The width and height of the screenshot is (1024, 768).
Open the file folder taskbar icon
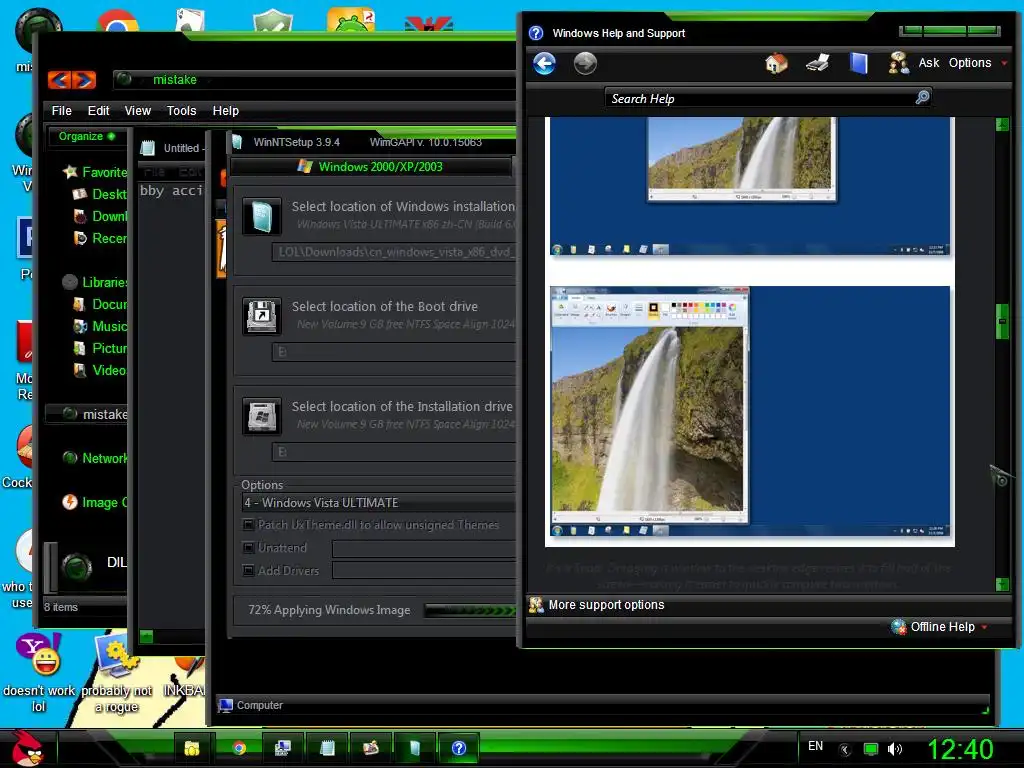coord(191,748)
